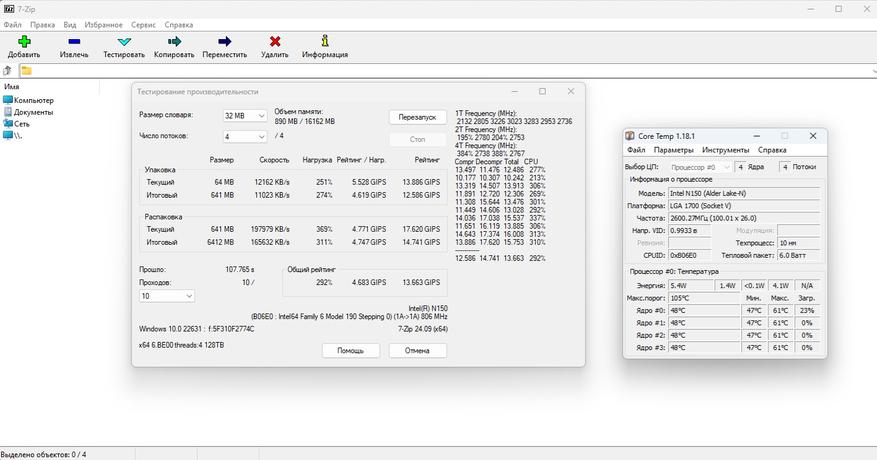877x460 pixels.
Task: Click the 7-Zip app icon in the title bar
Action: click(8, 9)
